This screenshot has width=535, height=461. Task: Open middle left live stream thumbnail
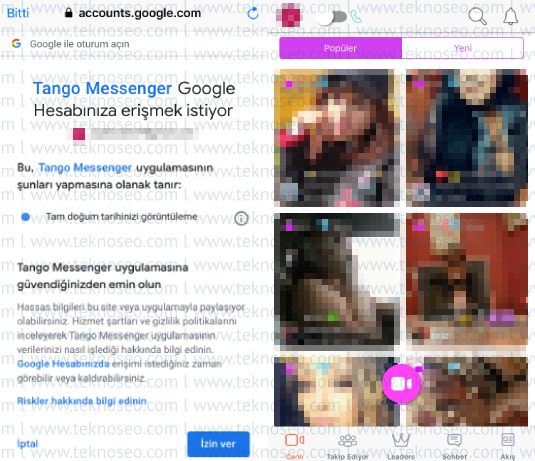[x=337, y=282]
